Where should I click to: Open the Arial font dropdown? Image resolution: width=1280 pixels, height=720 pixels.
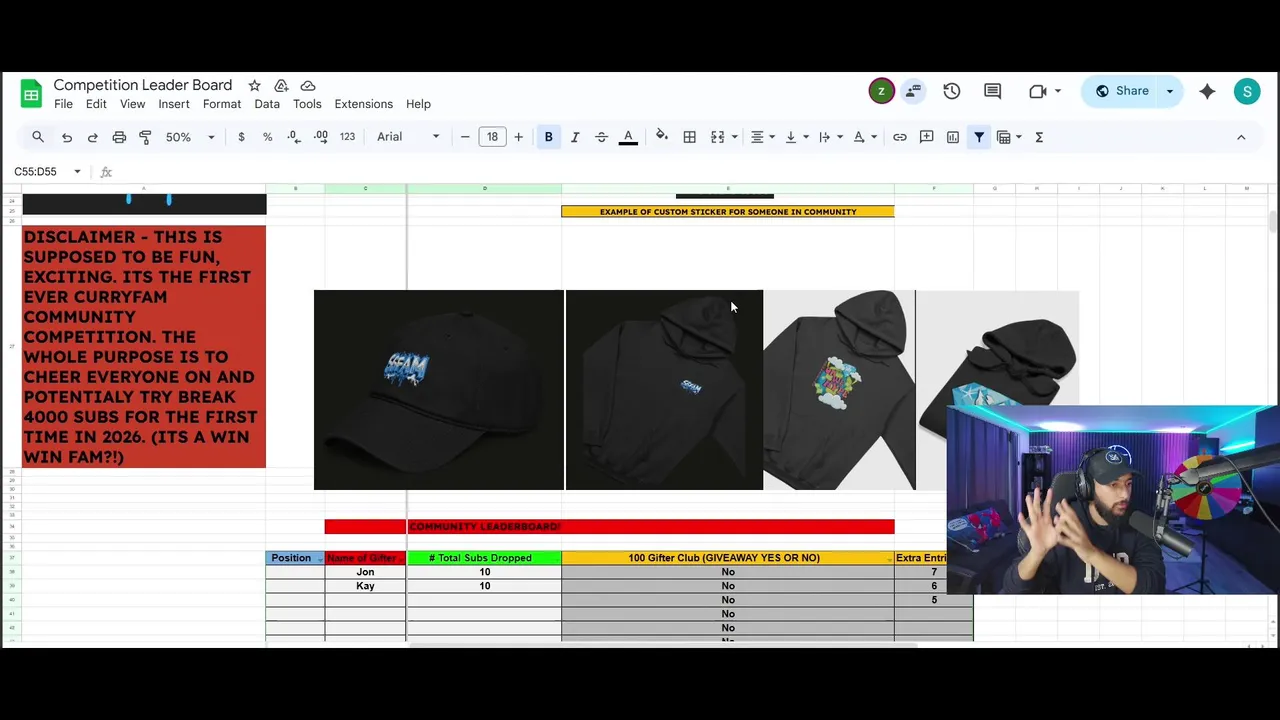408,137
